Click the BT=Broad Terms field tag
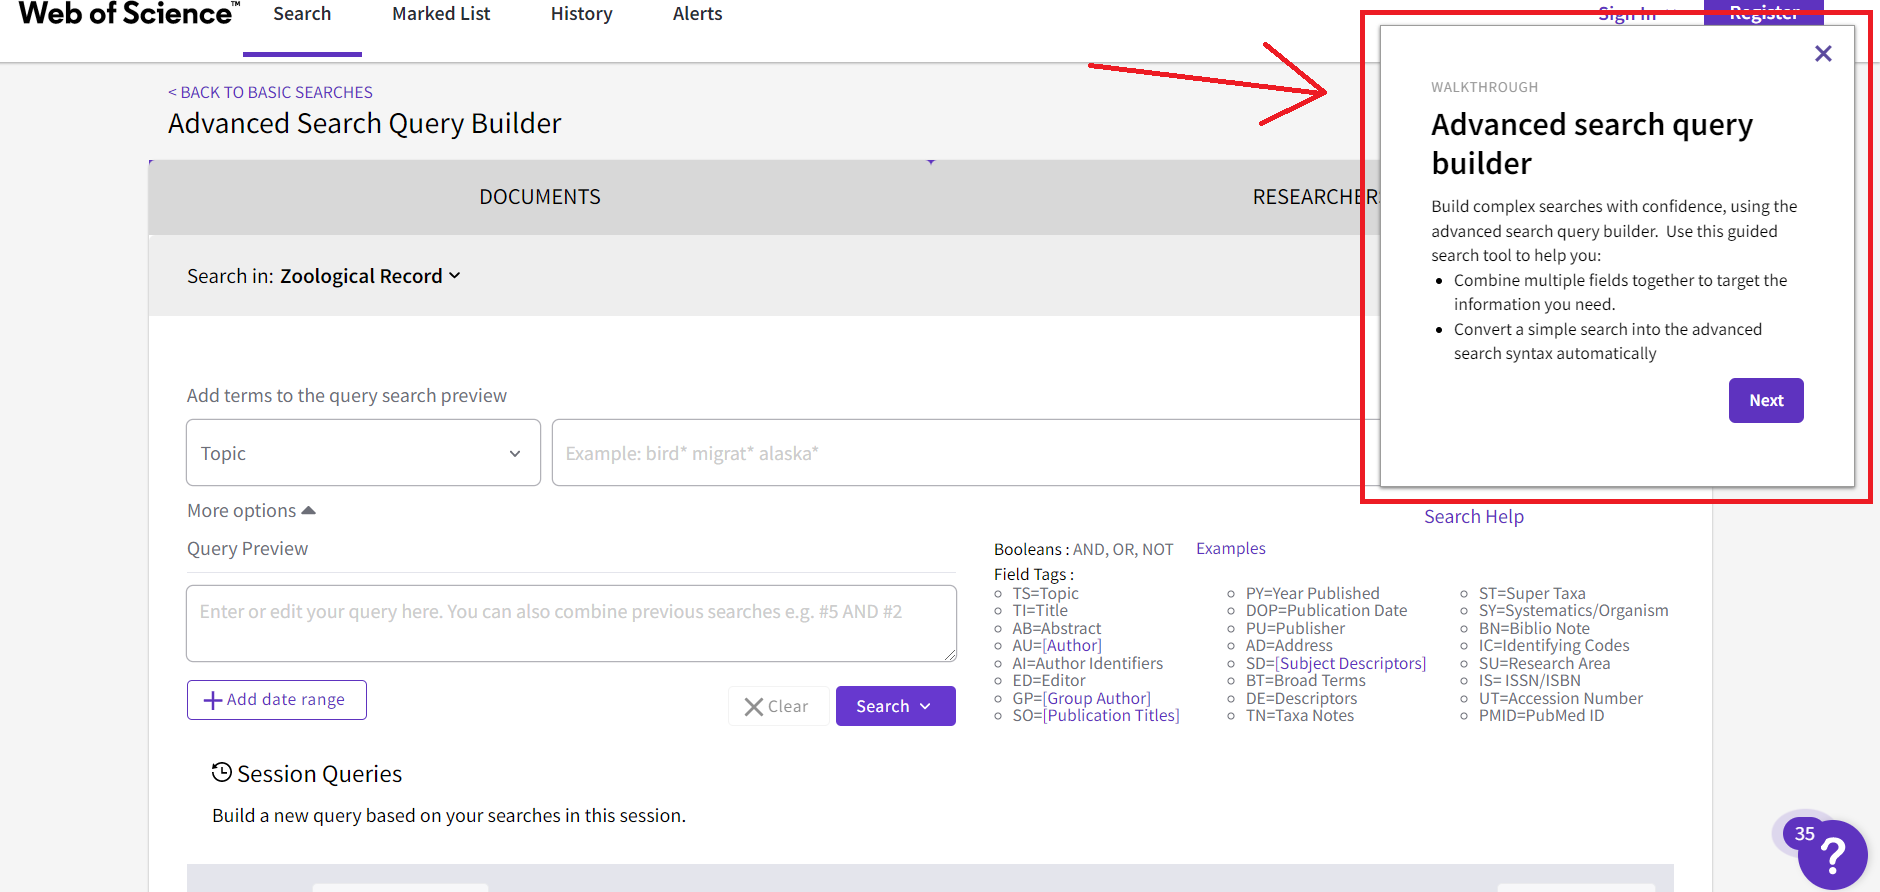This screenshot has width=1880, height=892. click(x=1305, y=681)
